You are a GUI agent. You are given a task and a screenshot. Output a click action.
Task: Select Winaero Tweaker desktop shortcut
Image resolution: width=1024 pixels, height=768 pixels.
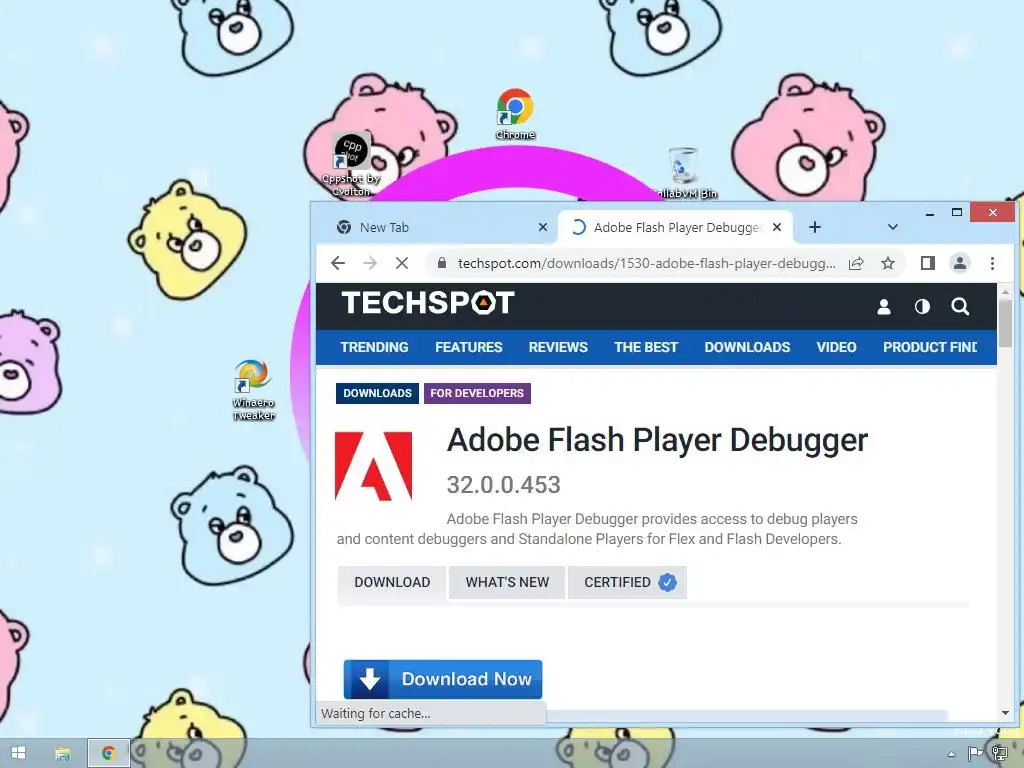coord(253,390)
